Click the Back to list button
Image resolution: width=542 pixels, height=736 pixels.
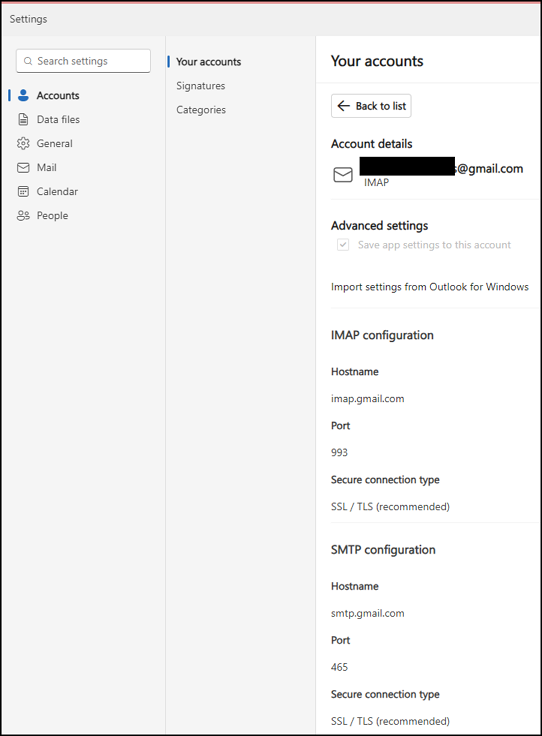point(371,106)
